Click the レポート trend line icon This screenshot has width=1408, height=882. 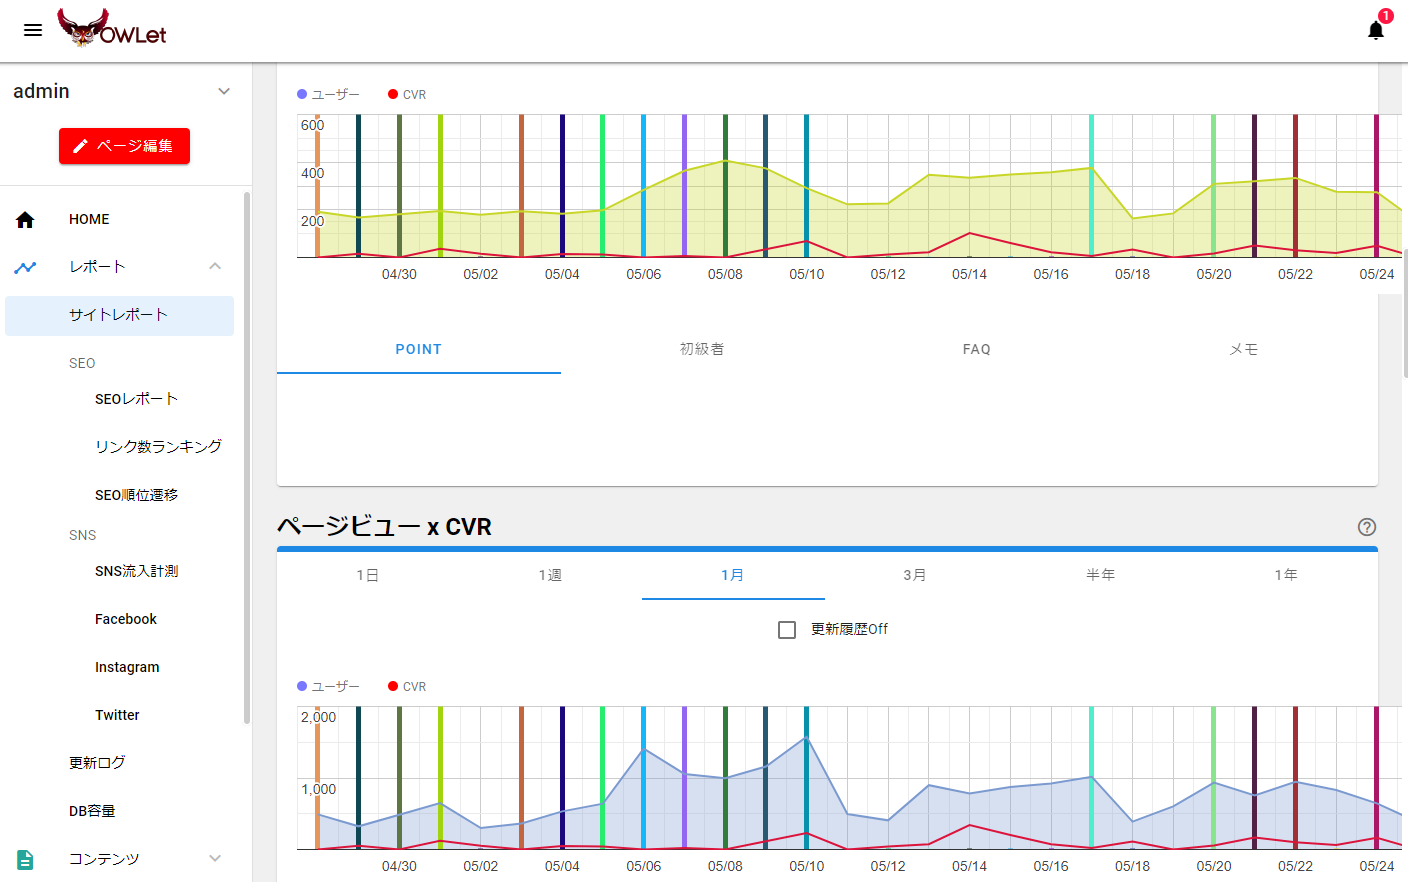click(x=25, y=267)
